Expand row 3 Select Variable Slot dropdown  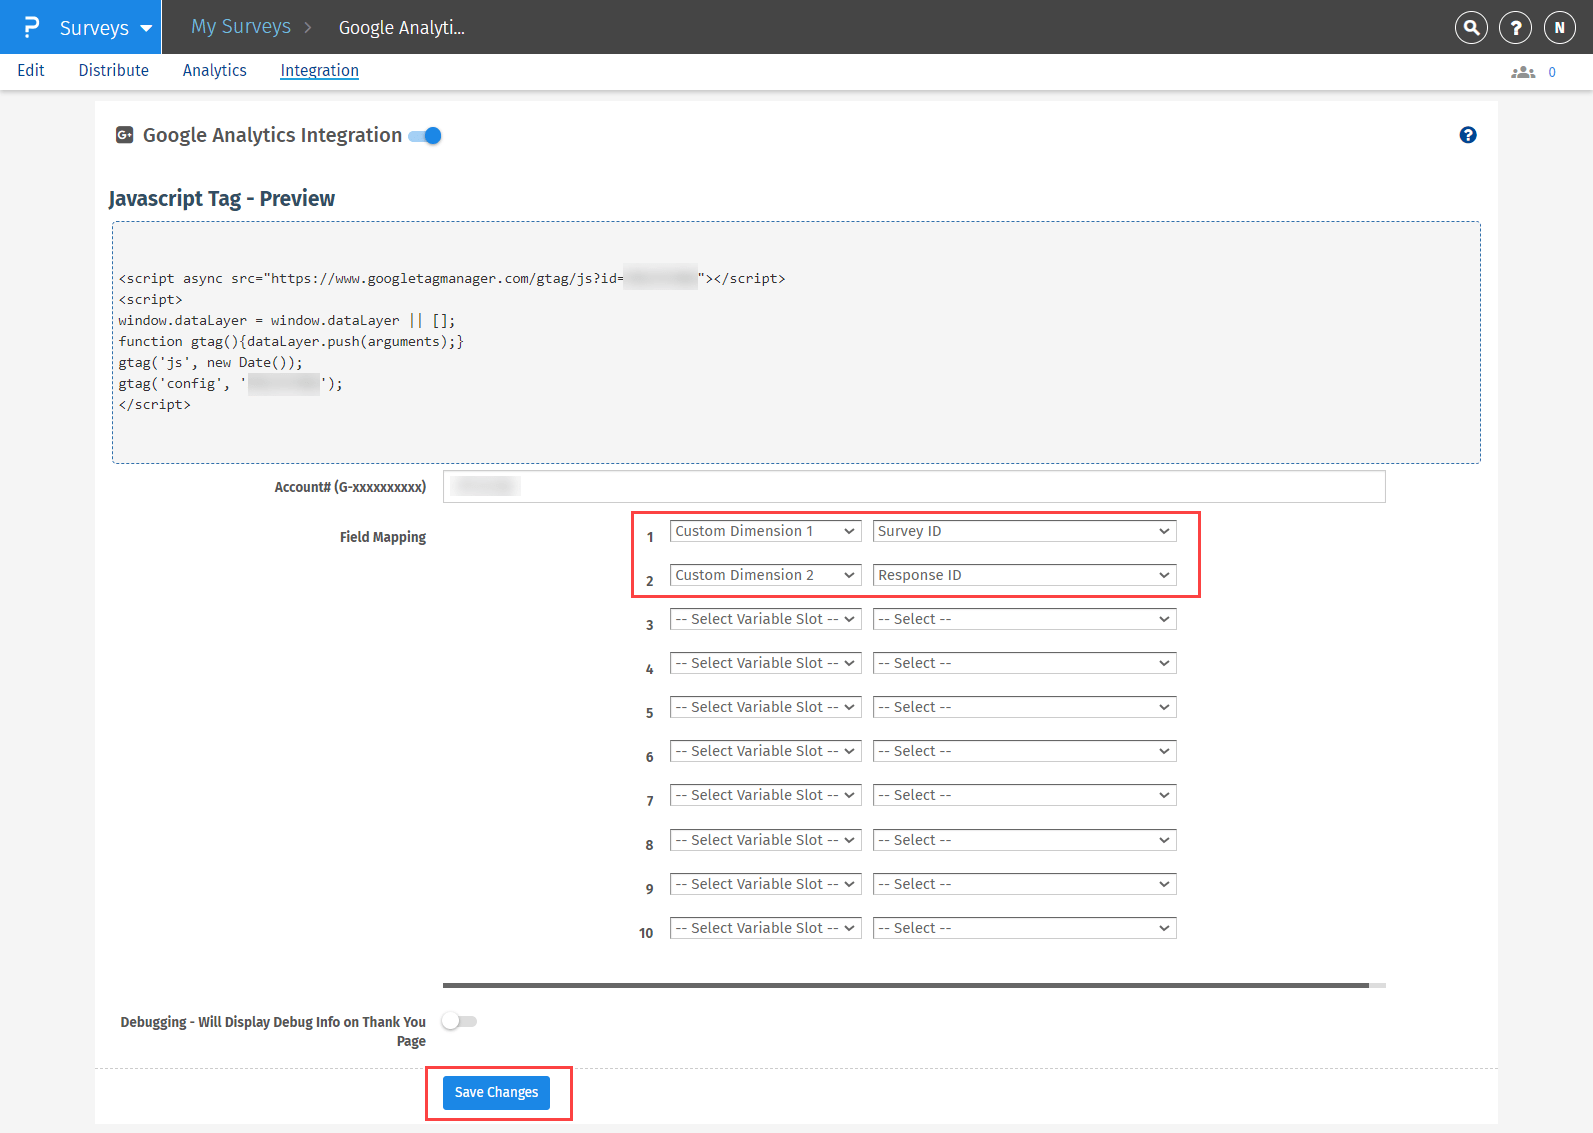click(765, 619)
